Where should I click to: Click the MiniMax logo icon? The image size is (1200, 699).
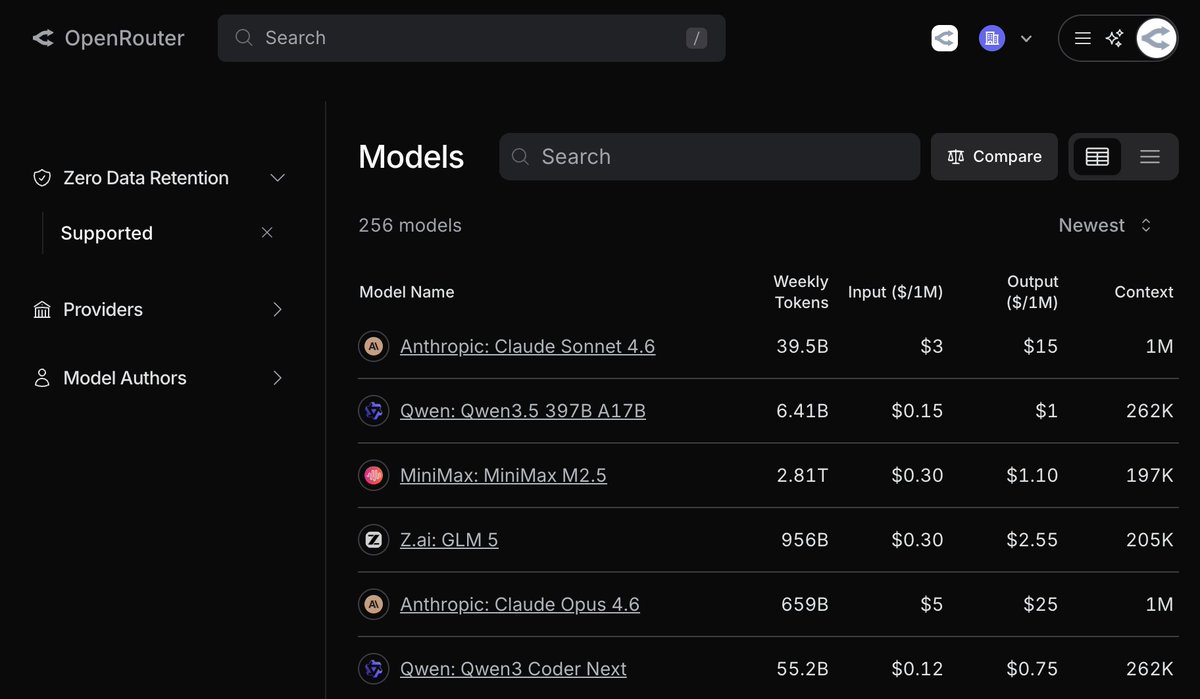pos(374,476)
